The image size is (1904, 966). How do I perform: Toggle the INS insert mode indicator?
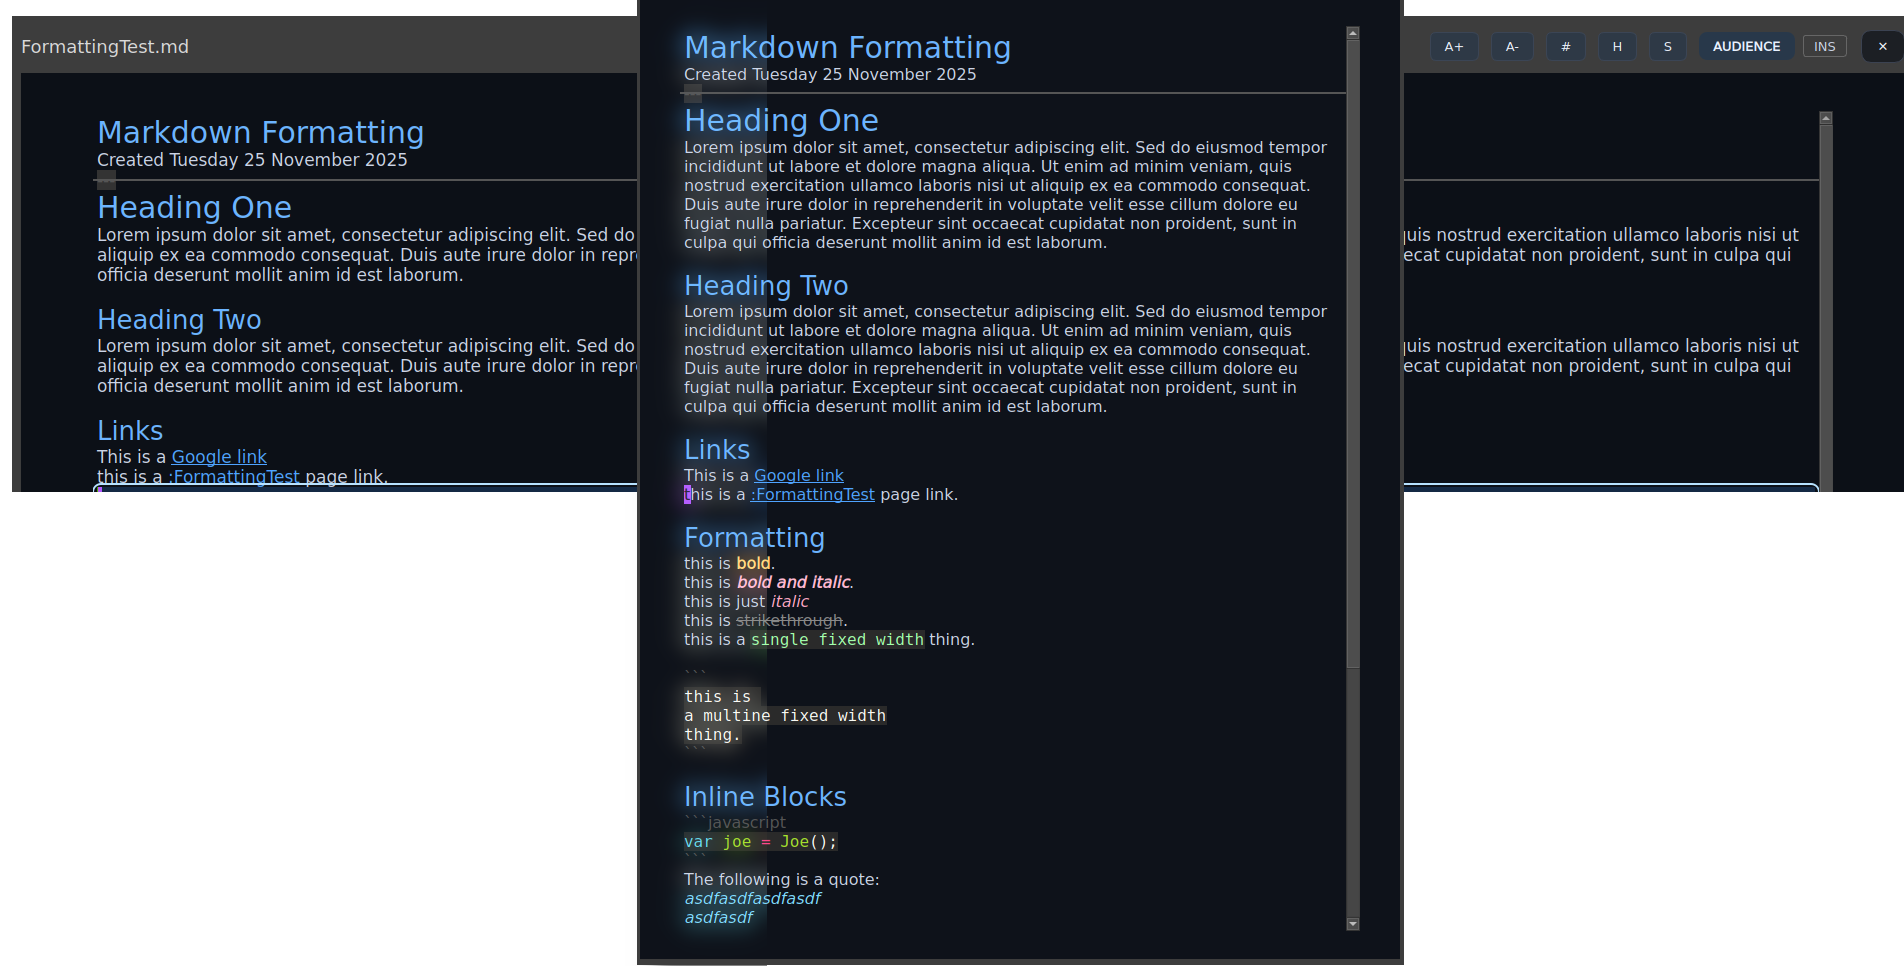[1823, 46]
